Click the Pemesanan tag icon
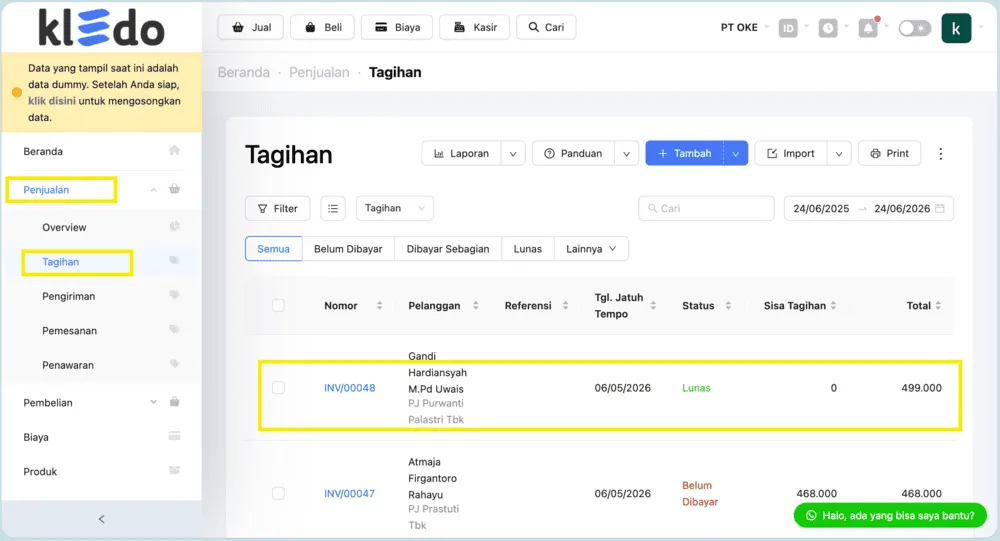 174,329
